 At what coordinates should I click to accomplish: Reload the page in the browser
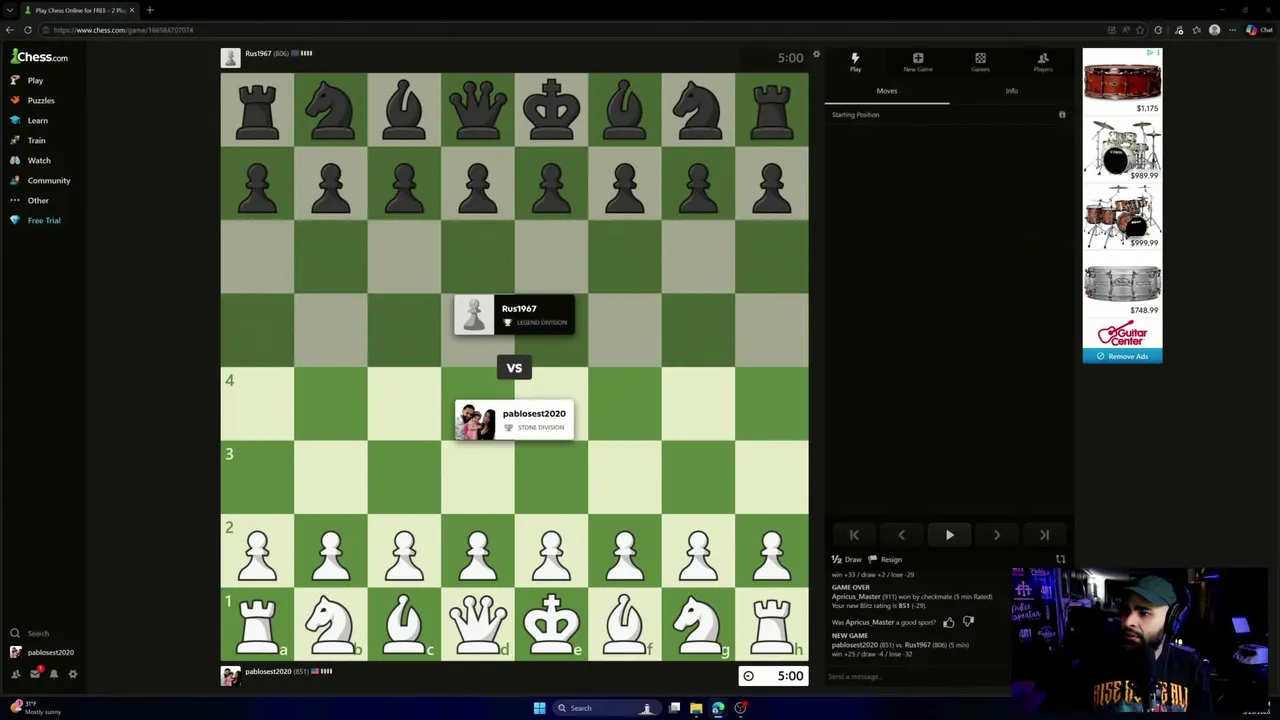[28, 30]
